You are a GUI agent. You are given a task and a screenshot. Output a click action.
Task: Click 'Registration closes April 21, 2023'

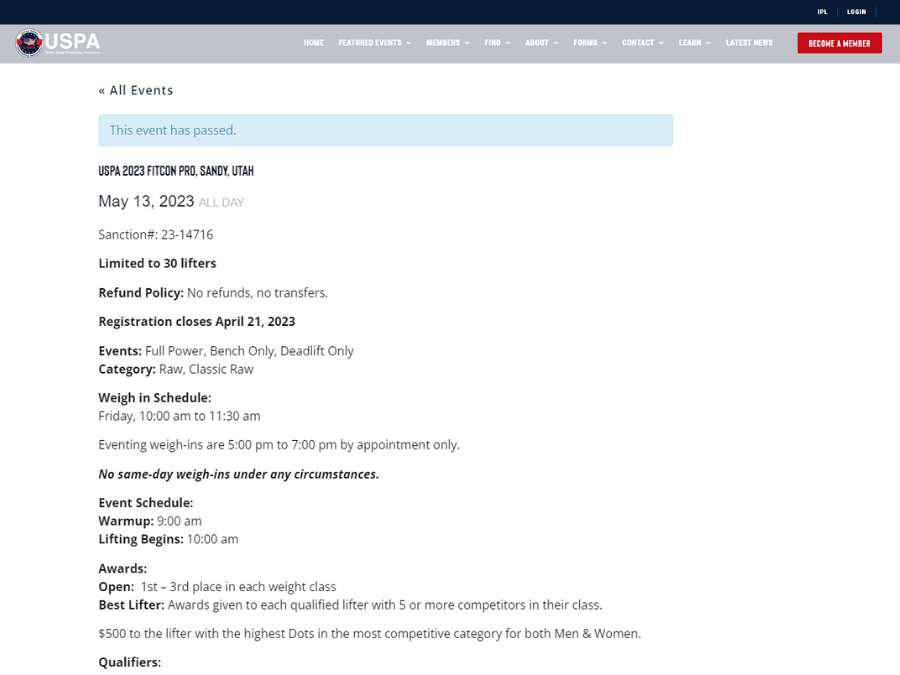pos(197,321)
